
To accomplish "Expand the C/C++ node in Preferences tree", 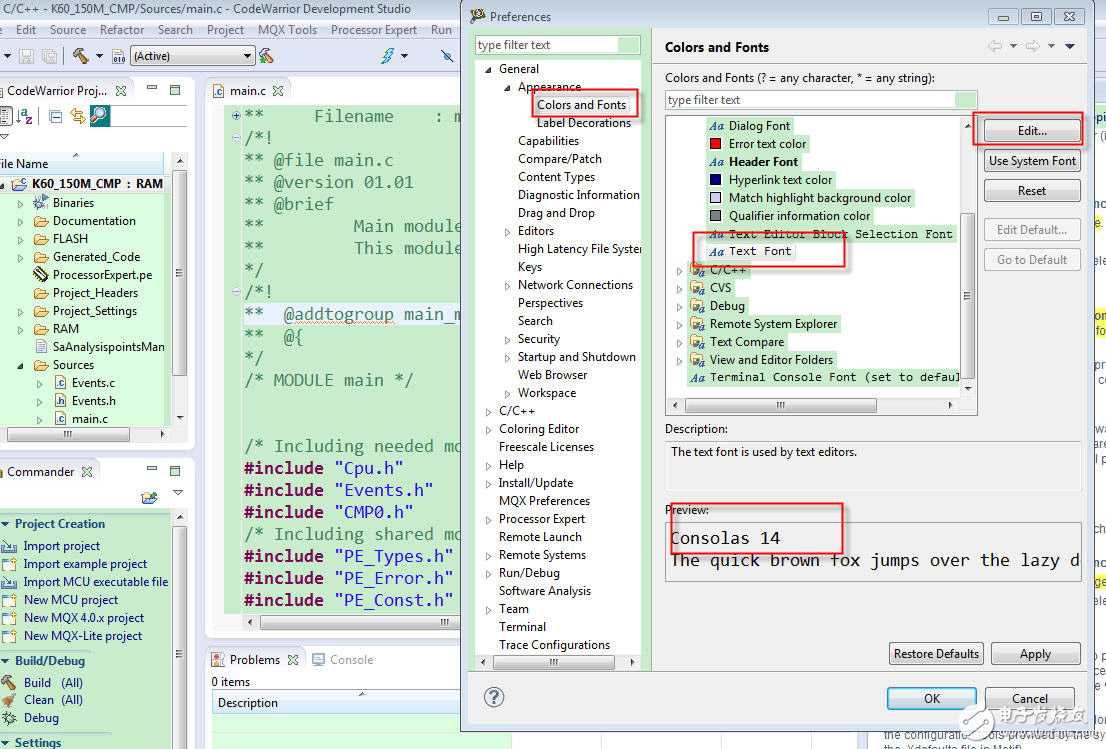I will tap(488, 411).
